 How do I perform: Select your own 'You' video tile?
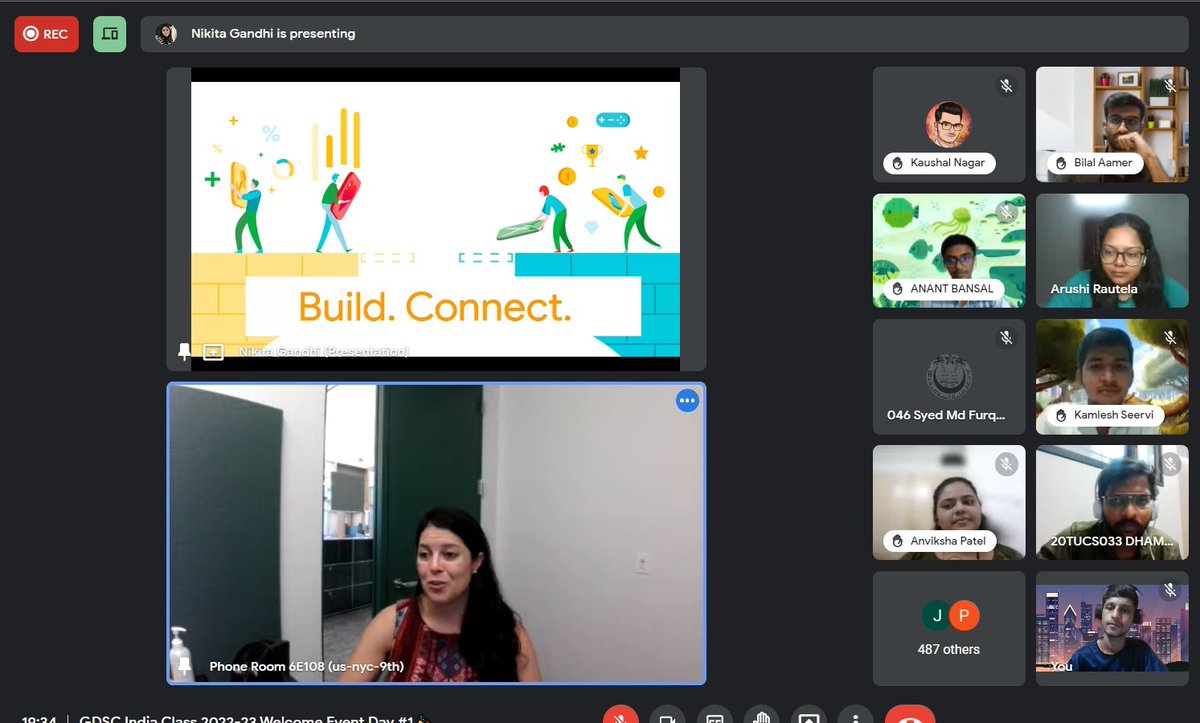pyautogui.click(x=1114, y=628)
